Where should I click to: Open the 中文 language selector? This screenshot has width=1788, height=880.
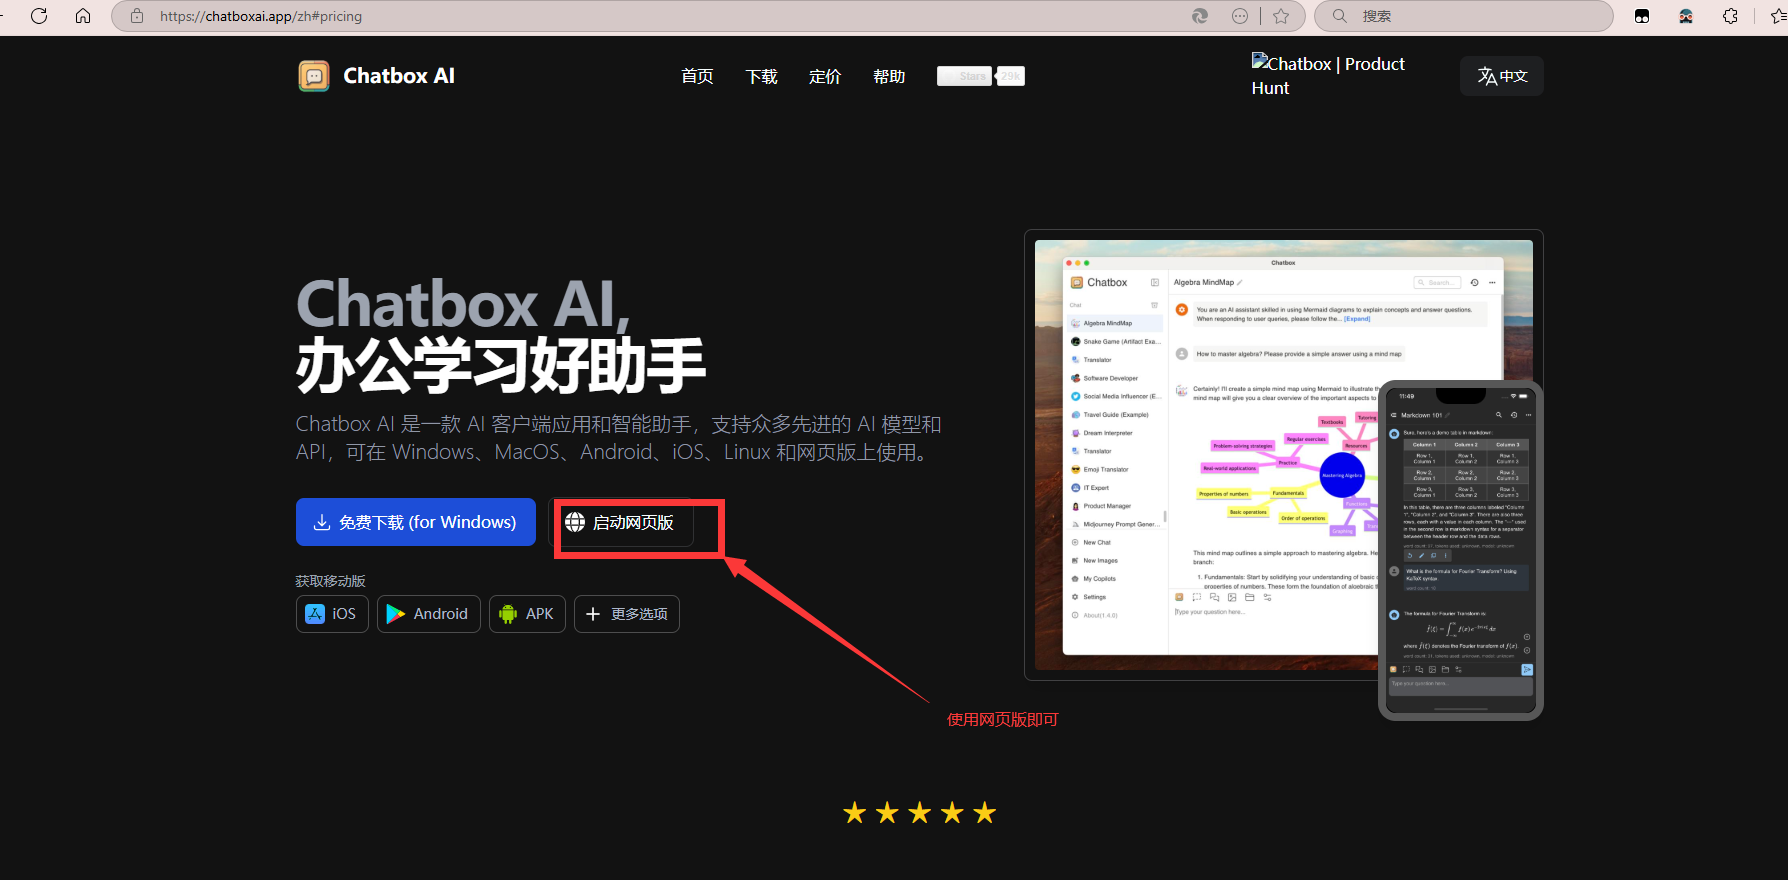1502,76
